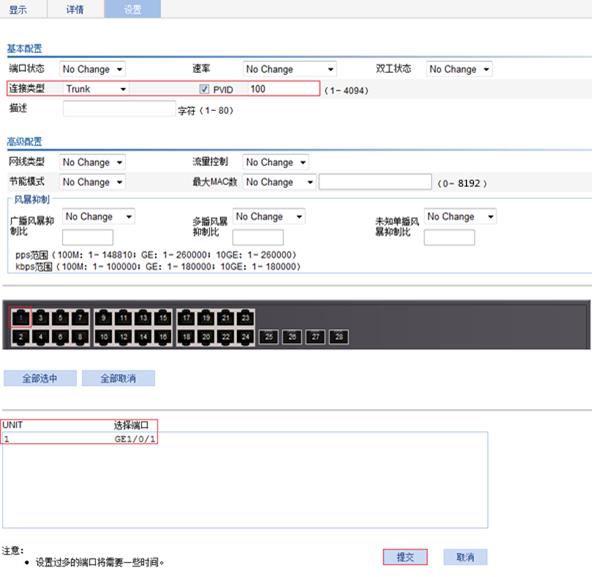Open the 最大MAC数 dropdown

[x=279, y=182]
